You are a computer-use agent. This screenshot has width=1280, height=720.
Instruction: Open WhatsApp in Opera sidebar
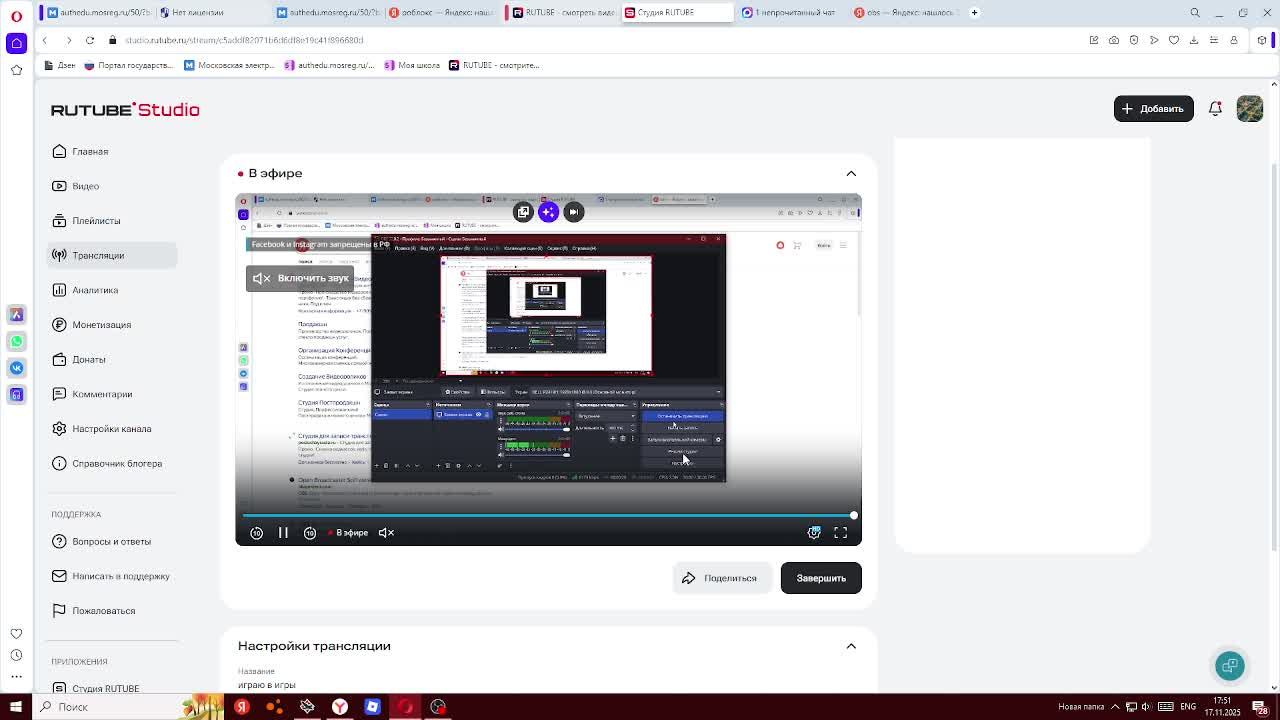point(16,341)
